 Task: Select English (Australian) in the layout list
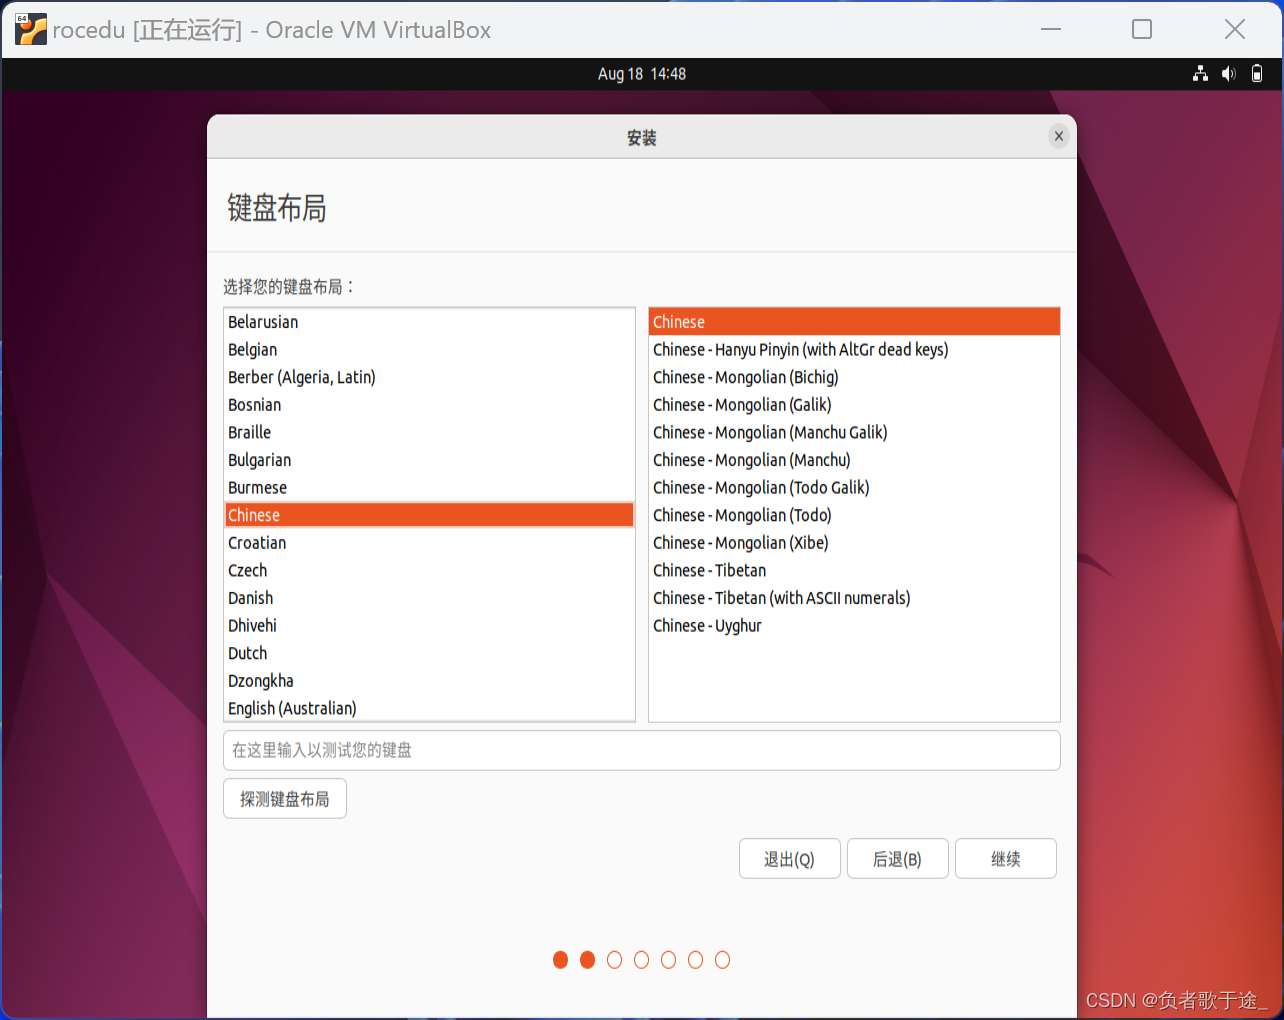tap(430, 708)
